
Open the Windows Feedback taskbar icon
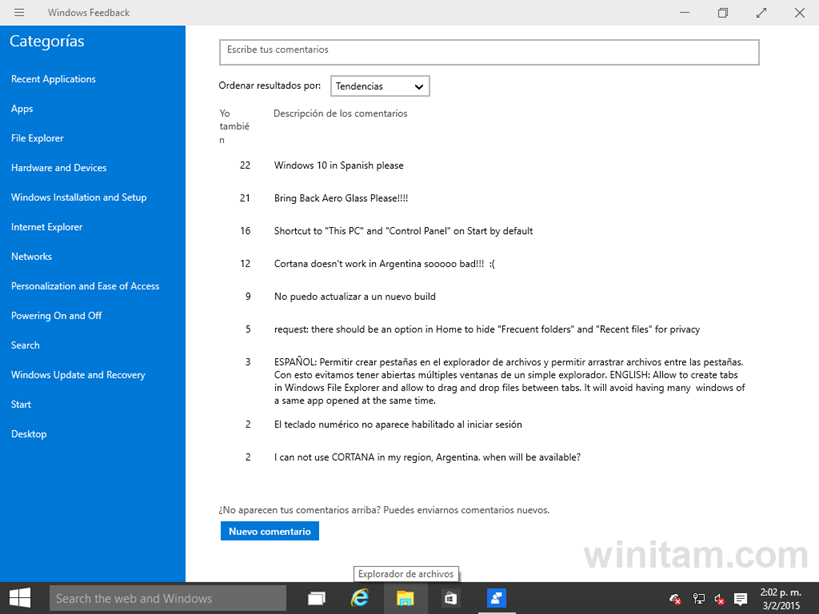(x=496, y=597)
